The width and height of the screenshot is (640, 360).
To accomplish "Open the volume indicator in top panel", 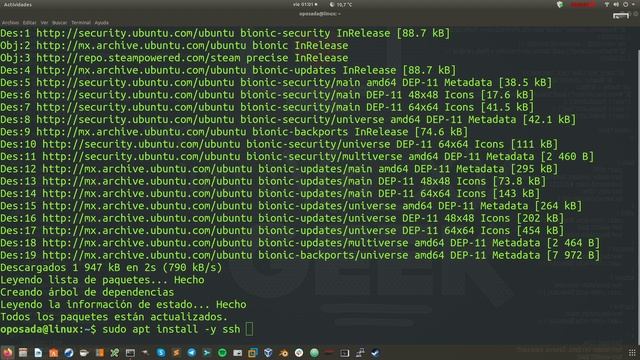I will pos(616,4).
